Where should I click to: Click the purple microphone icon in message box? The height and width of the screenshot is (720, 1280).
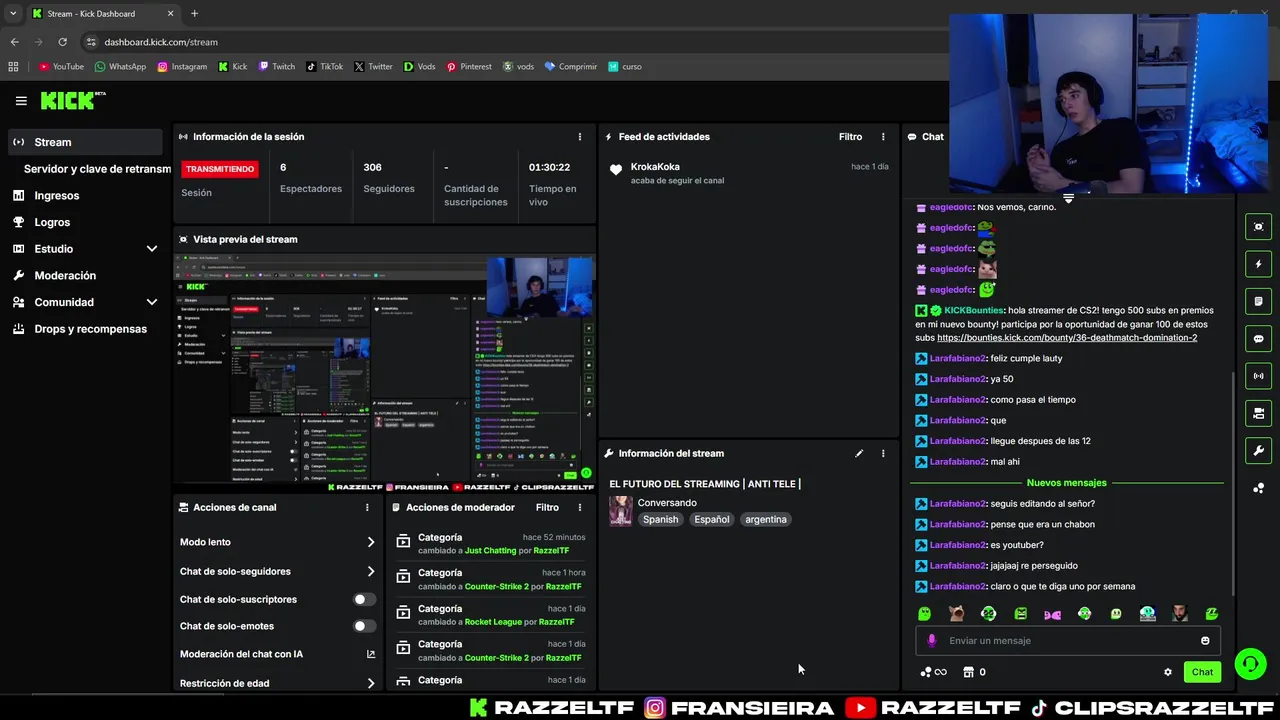point(932,641)
